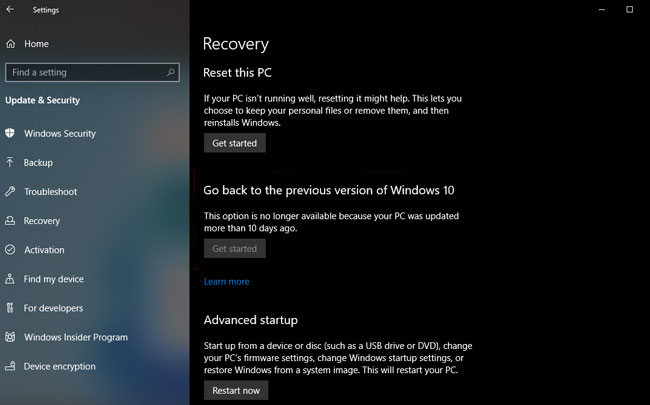The height and width of the screenshot is (405, 650).
Task: Click the Activation checkmark circle icon
Action: (x=10, y=250)
